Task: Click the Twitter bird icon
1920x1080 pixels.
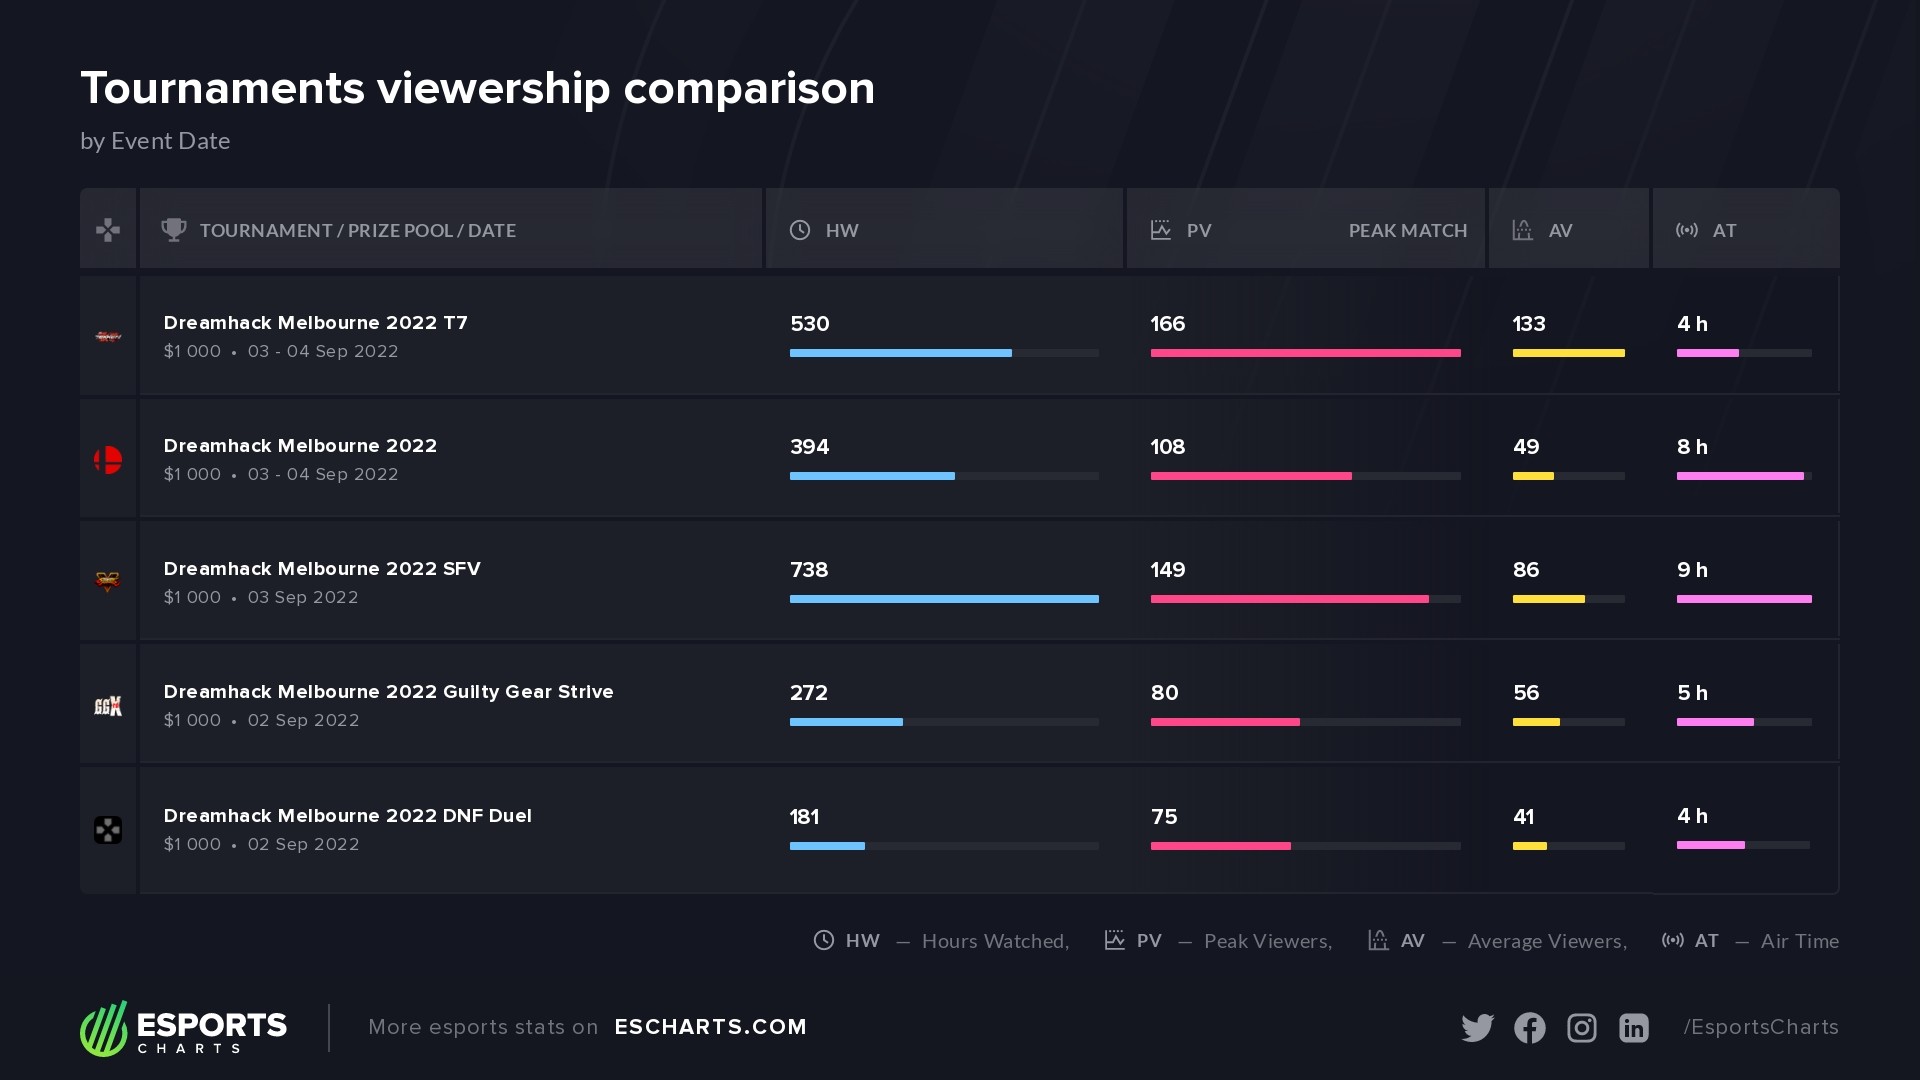Action: [1477, 1028]
